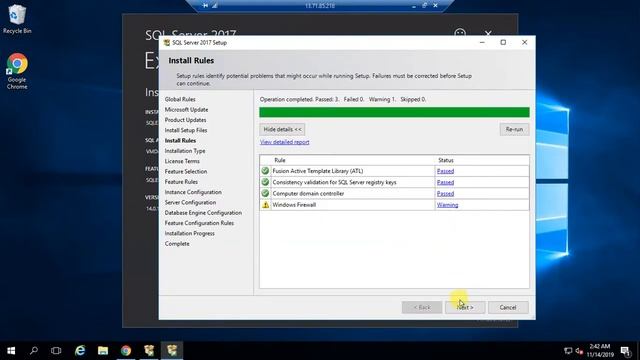Click the Cancel button
The width and height of the screenshot is (640, 360).
(x=508, y=307)
